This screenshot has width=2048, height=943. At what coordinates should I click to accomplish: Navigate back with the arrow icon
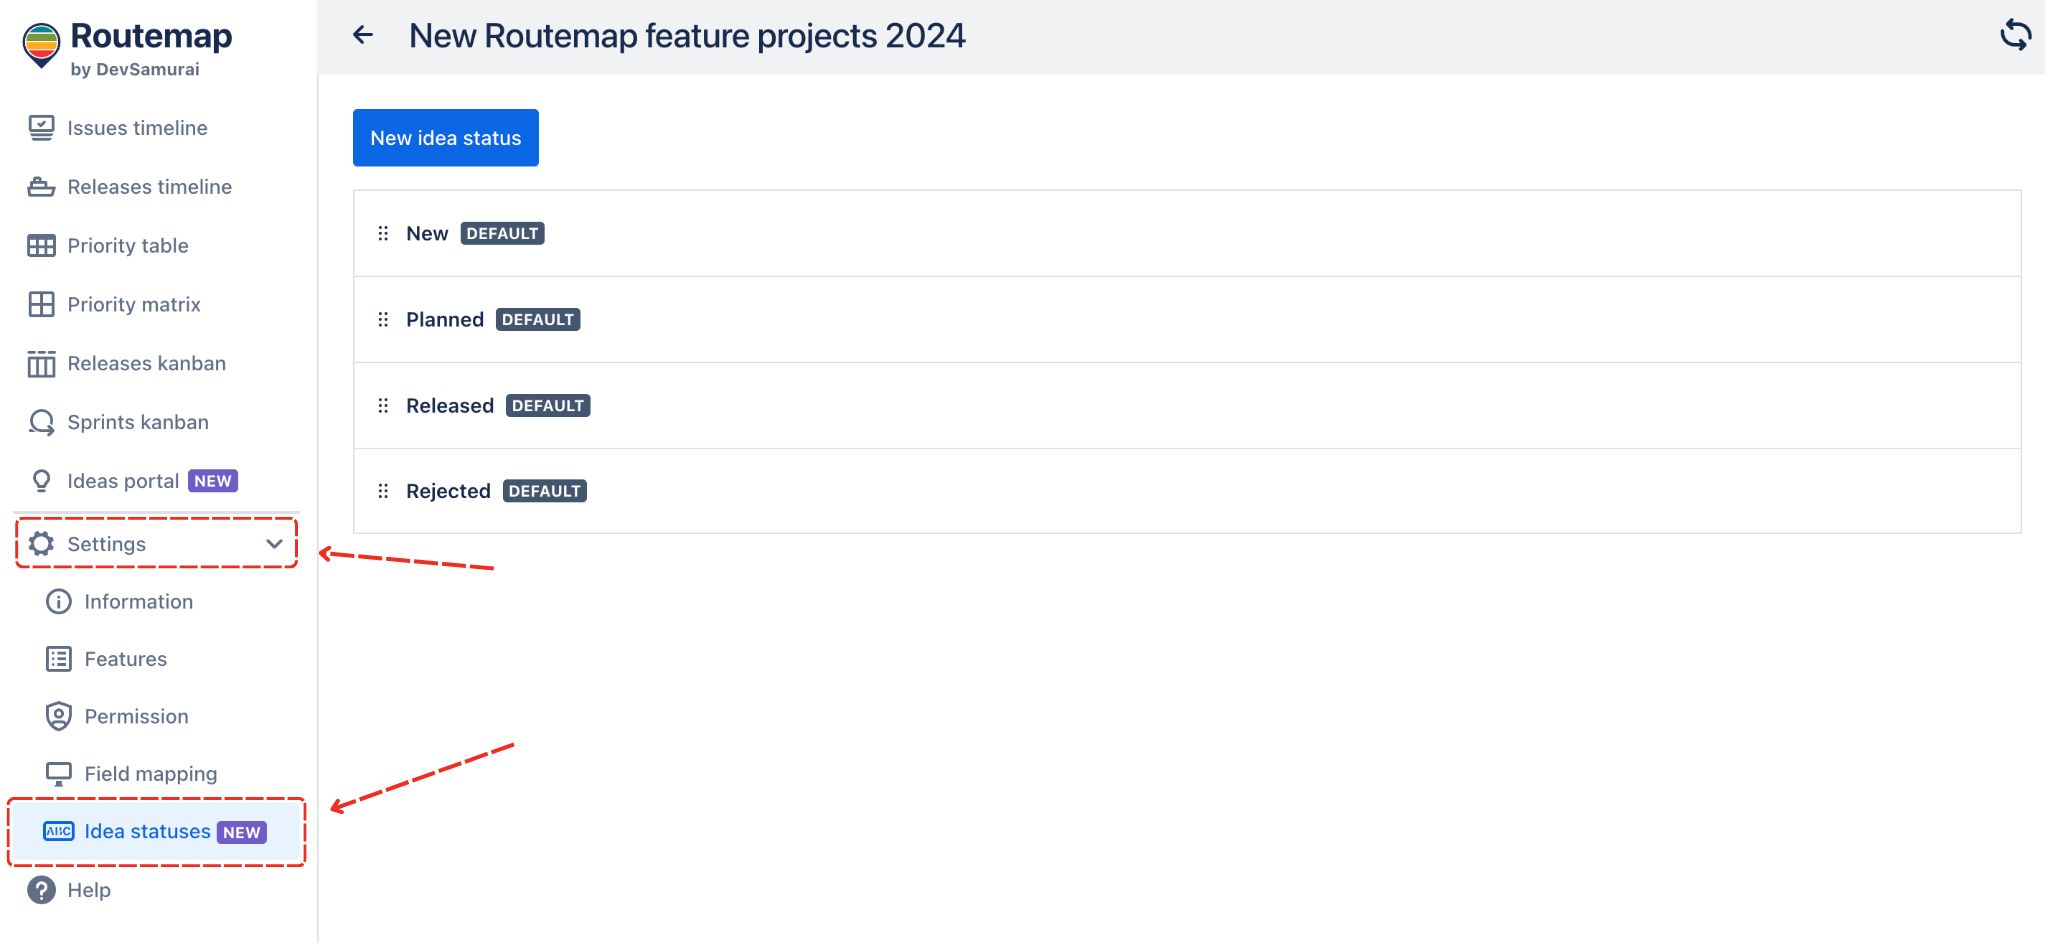point(362,35)
